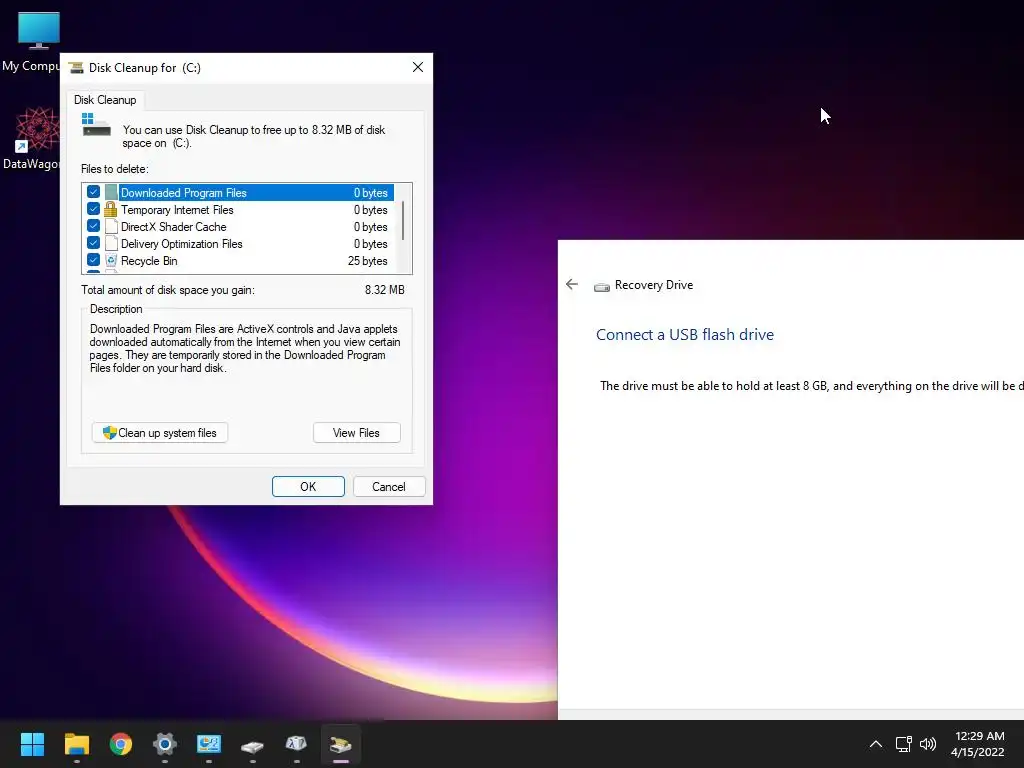
Task: Click Delivery Optimization Files file icon
Action: (110, 244)
